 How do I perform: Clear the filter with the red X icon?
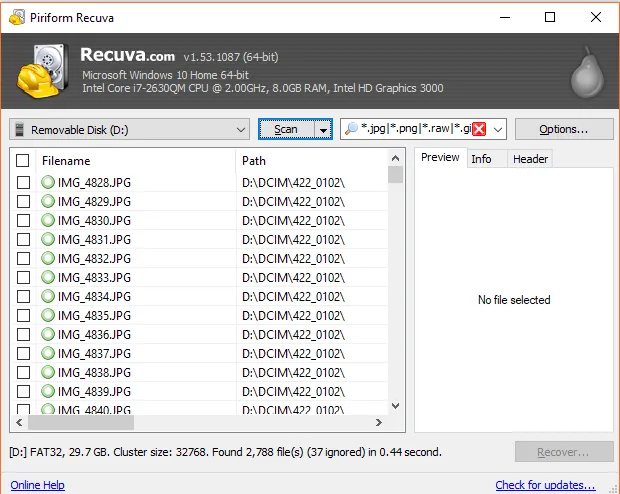coord(479,129)
